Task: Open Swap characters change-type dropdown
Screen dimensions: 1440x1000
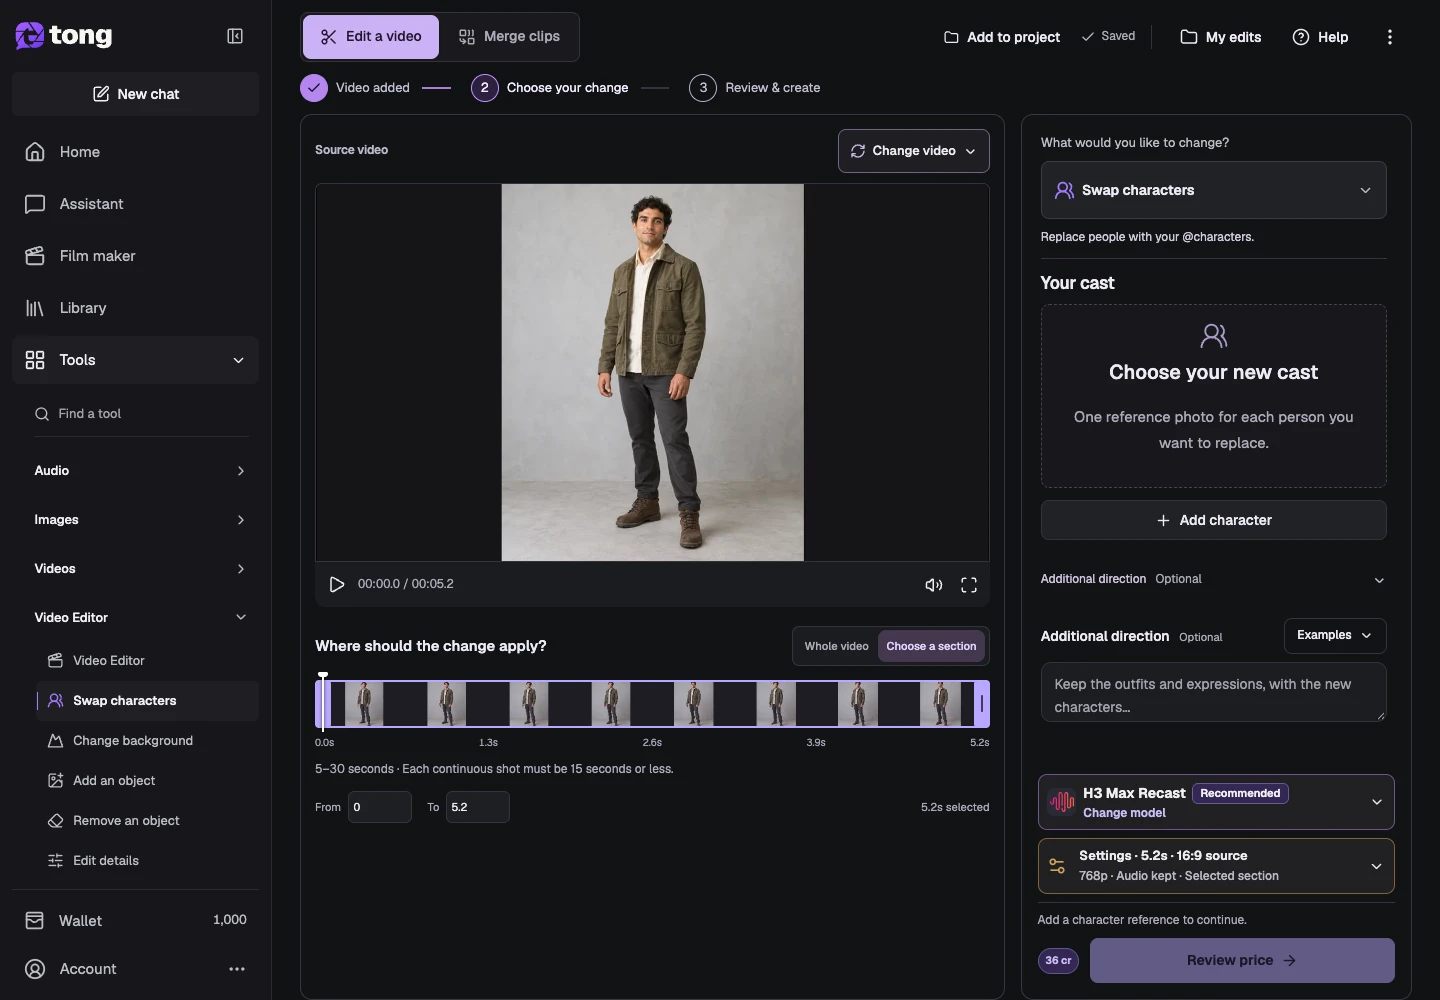Action: pyautogui.click(x=1213, y=190)
